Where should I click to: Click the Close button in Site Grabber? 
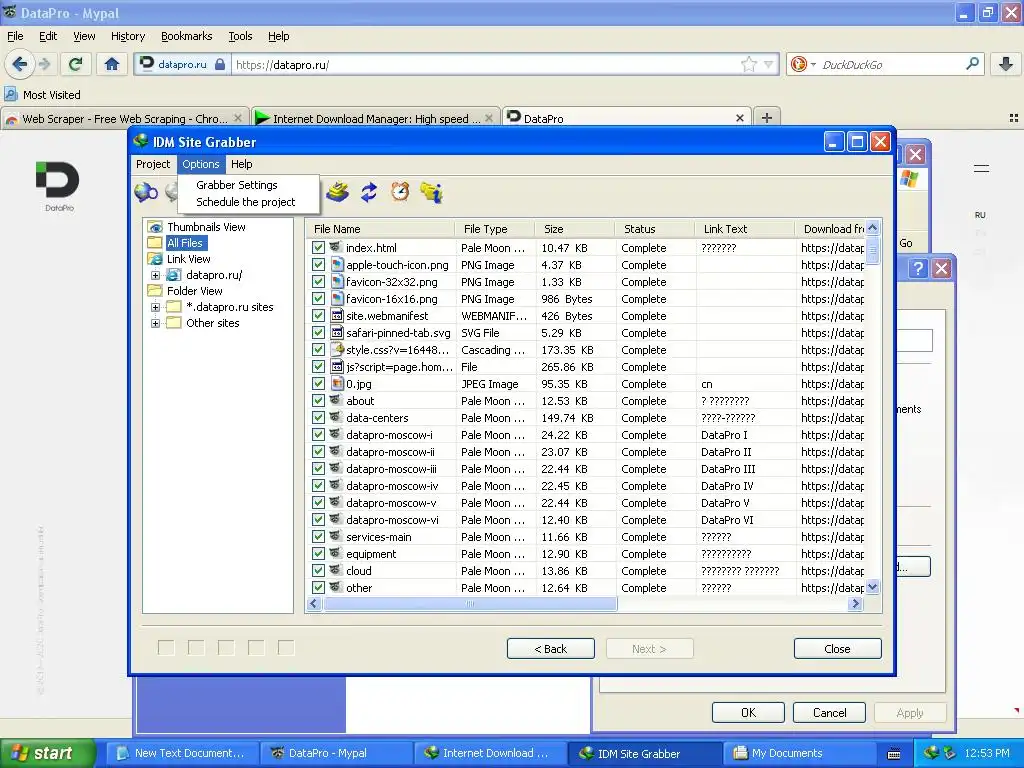pos(837,648)
